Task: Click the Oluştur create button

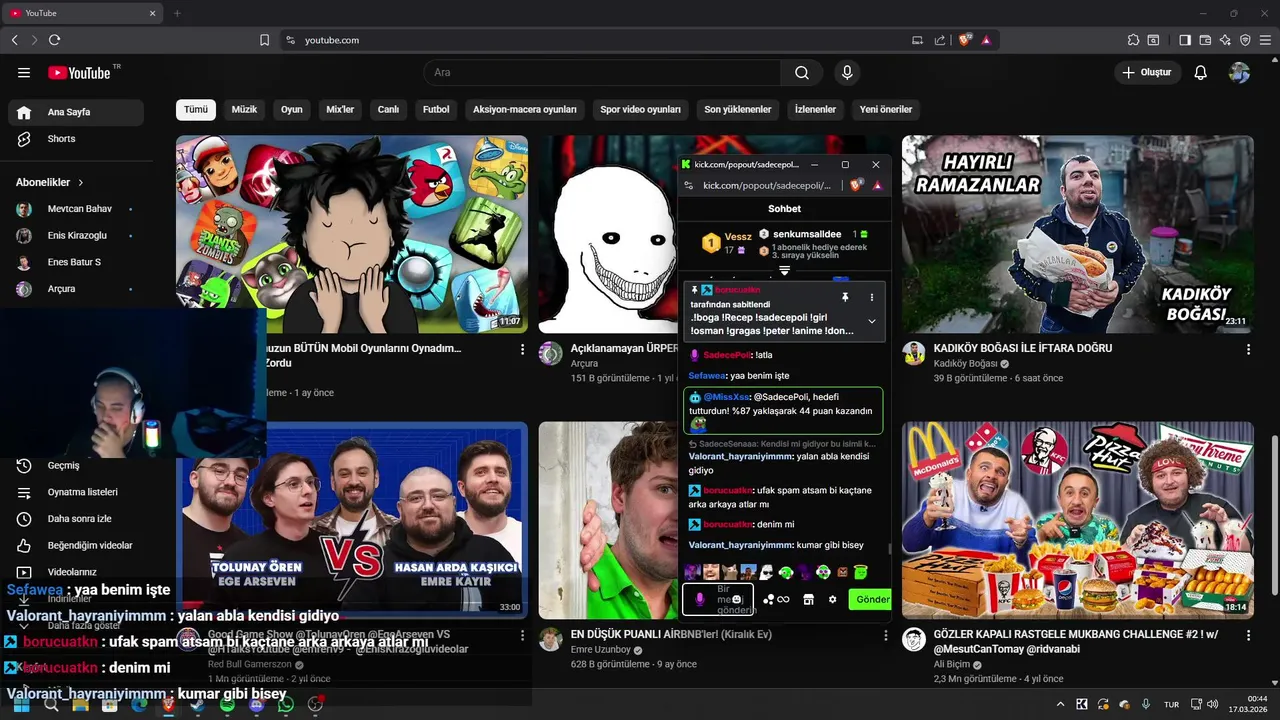Action: click(1148, 72)
